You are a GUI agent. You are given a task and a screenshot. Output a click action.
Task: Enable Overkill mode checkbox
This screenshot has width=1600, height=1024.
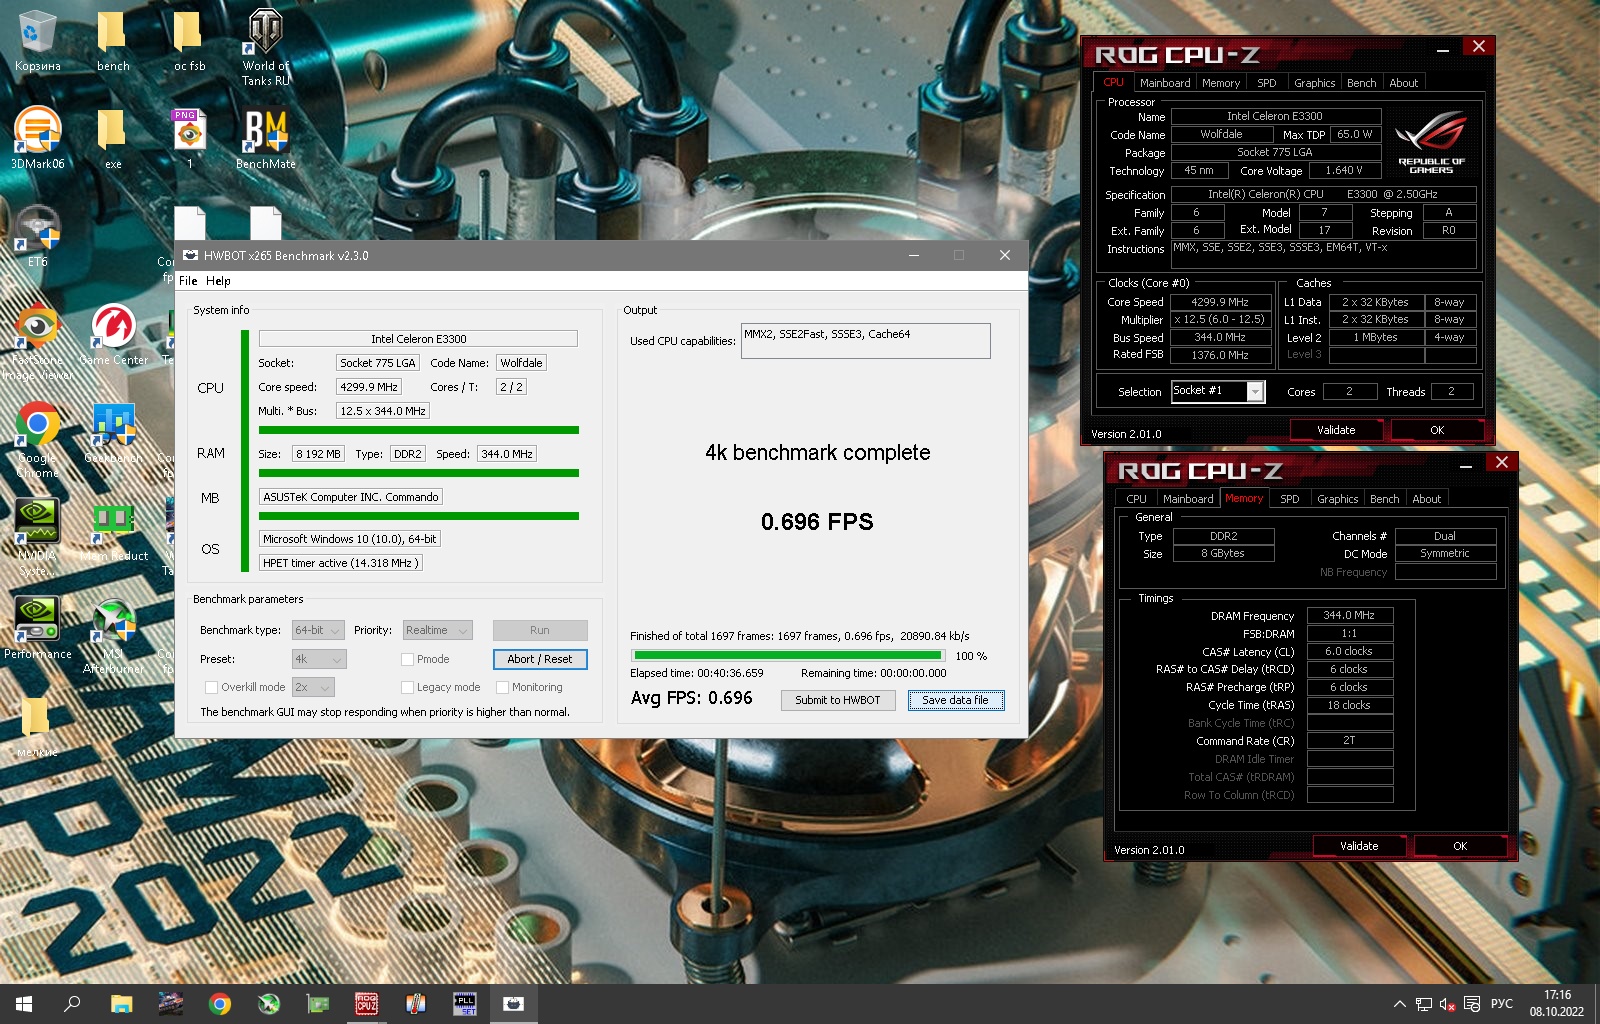point(211,687)
